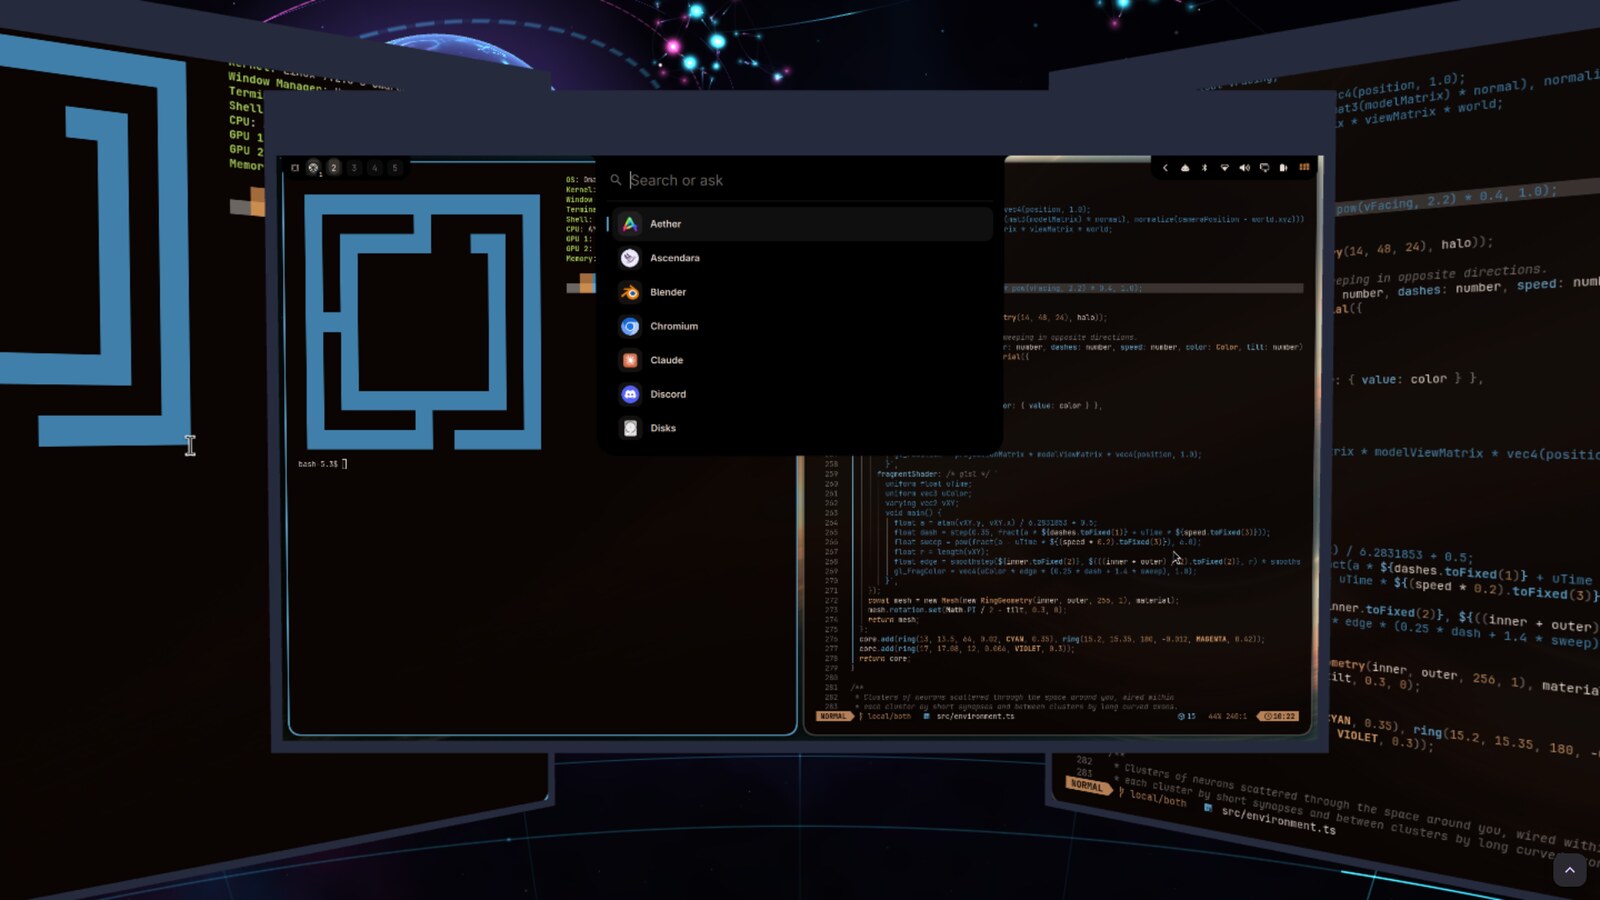Click the local/both branch status text
The width and height of the screenshot is (1600, 900).
pyautogui.click(x=889, y=716)
